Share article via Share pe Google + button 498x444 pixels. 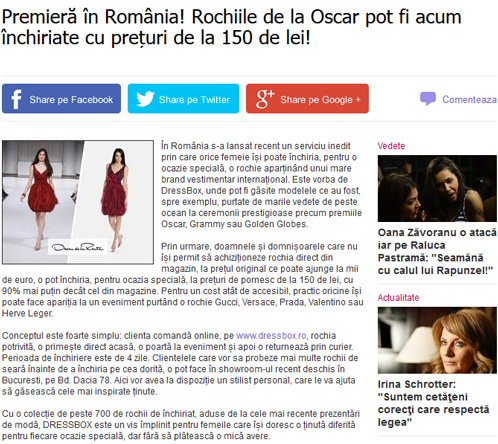307,99
